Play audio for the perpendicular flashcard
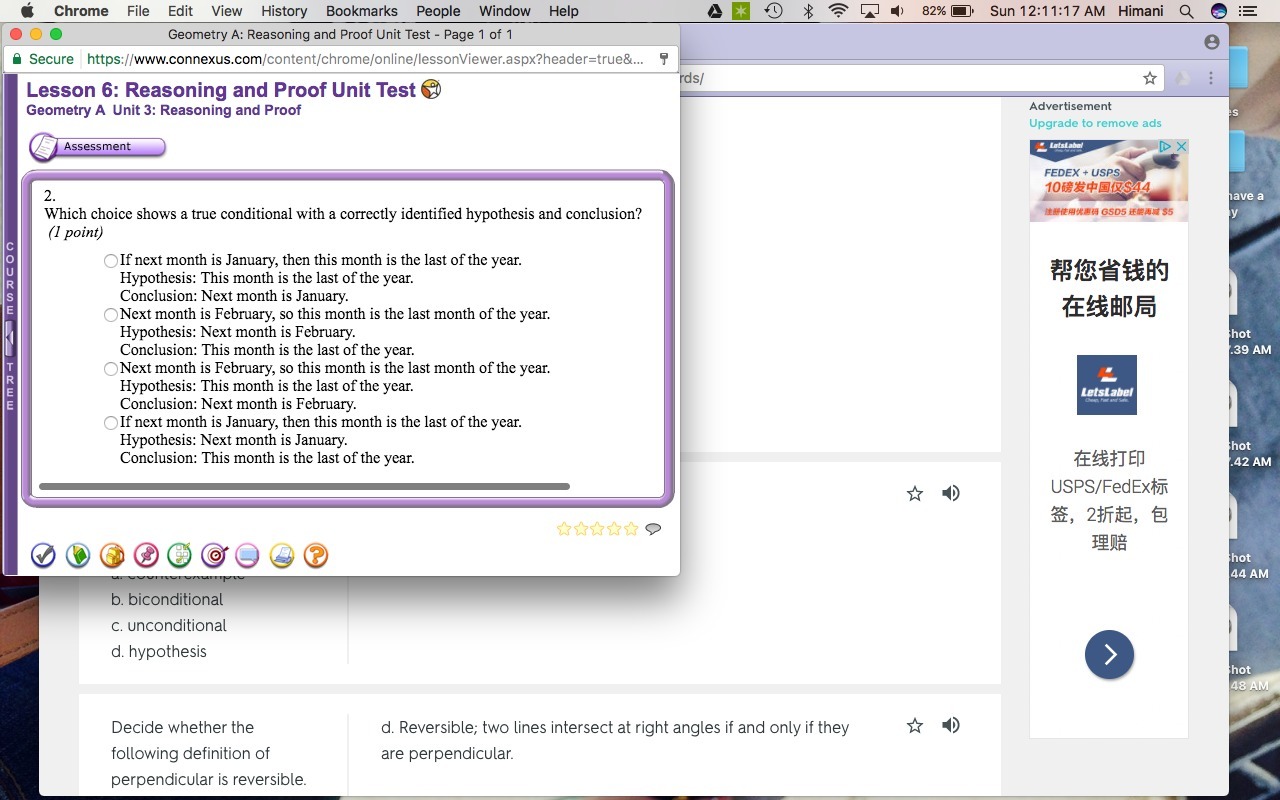The width and height of the screenshot is (1280, 800). [x=951, y=725]
